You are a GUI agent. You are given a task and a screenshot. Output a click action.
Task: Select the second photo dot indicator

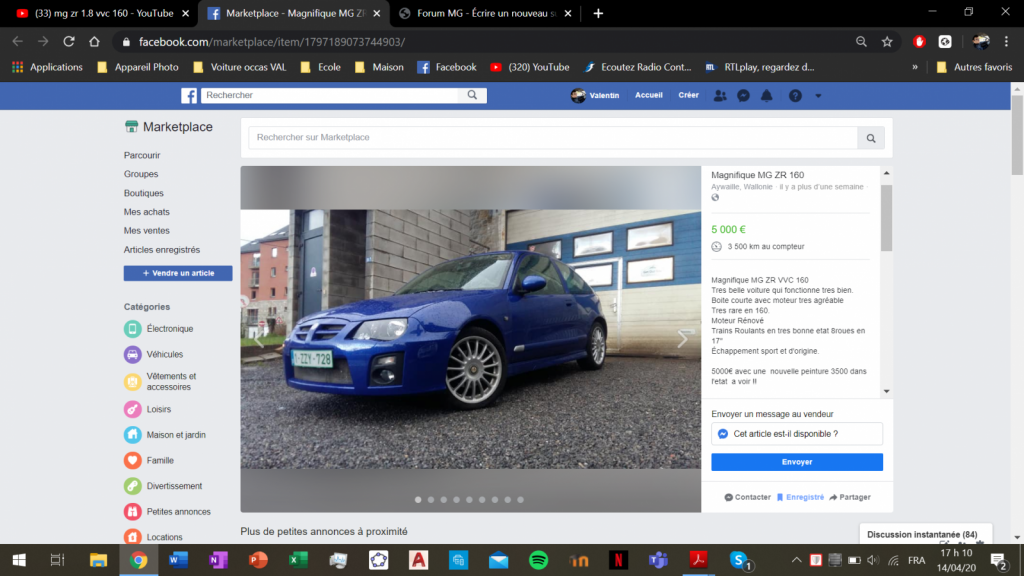(431, 500)
